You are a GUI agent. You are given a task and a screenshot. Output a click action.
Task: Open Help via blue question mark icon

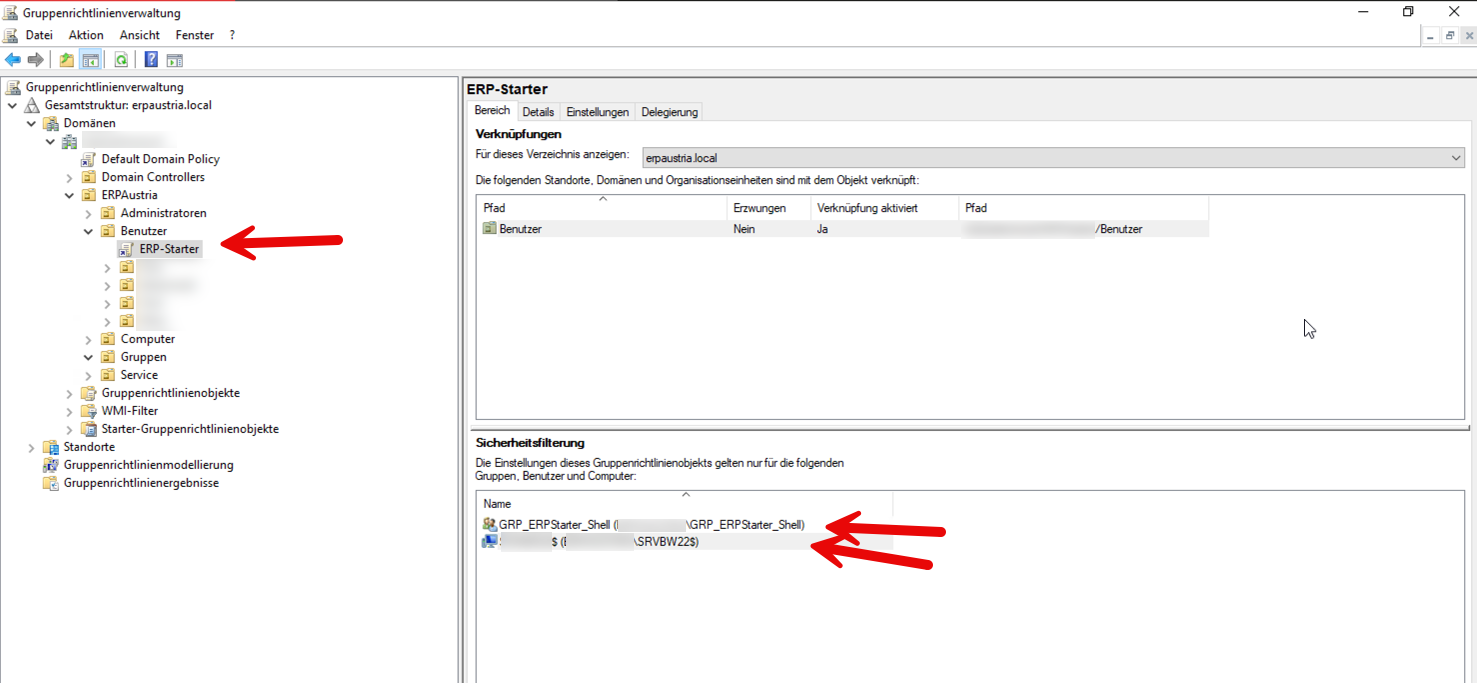[151, 60]
